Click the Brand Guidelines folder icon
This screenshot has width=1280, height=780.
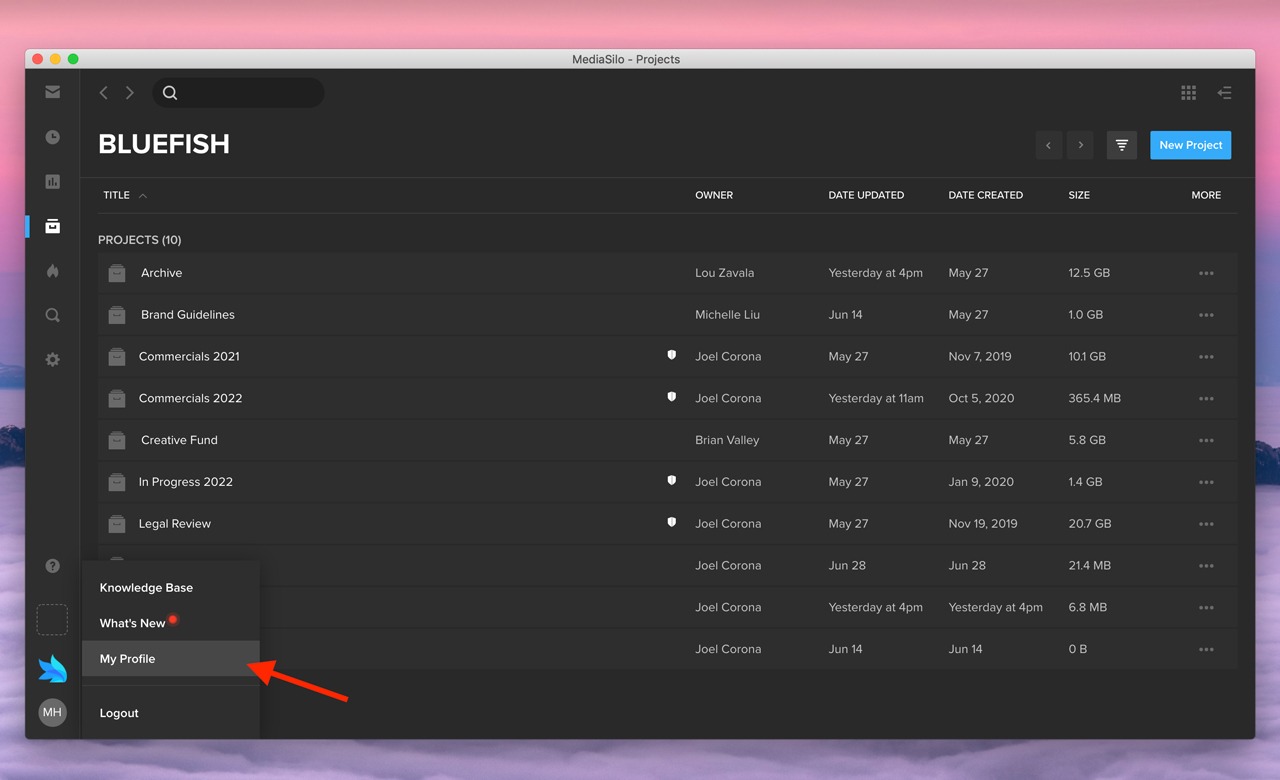117,315
